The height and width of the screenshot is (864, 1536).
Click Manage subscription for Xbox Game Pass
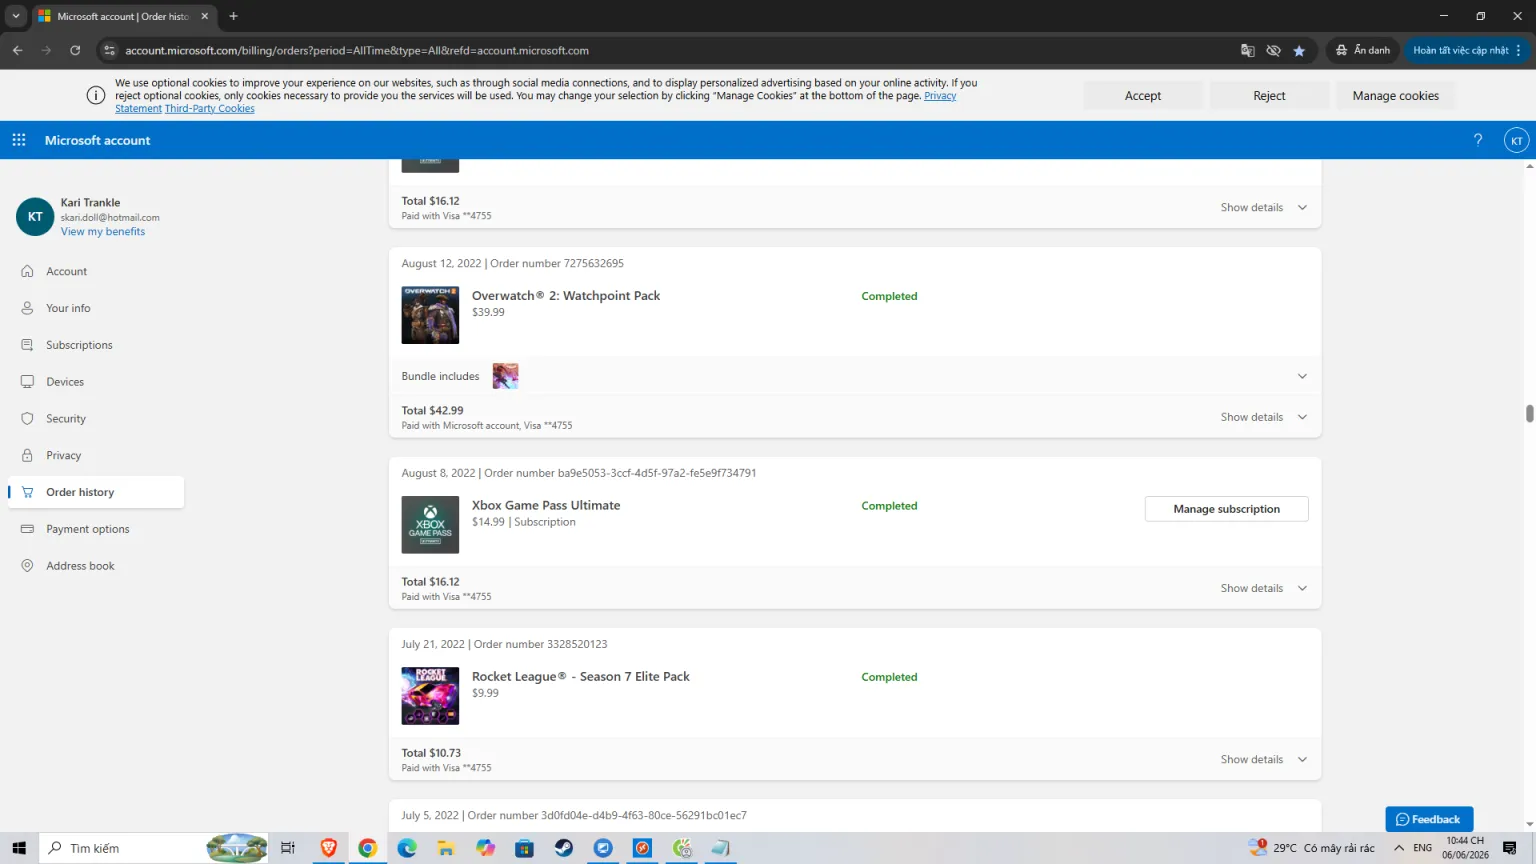(1226, 509)
